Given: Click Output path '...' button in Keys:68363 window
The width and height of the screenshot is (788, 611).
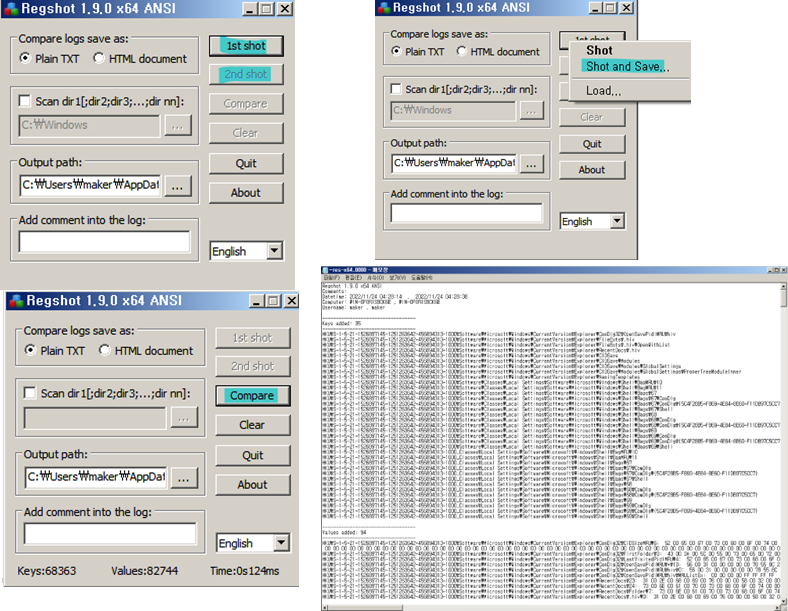Looking at the screenshot, I should pos(183,478).
